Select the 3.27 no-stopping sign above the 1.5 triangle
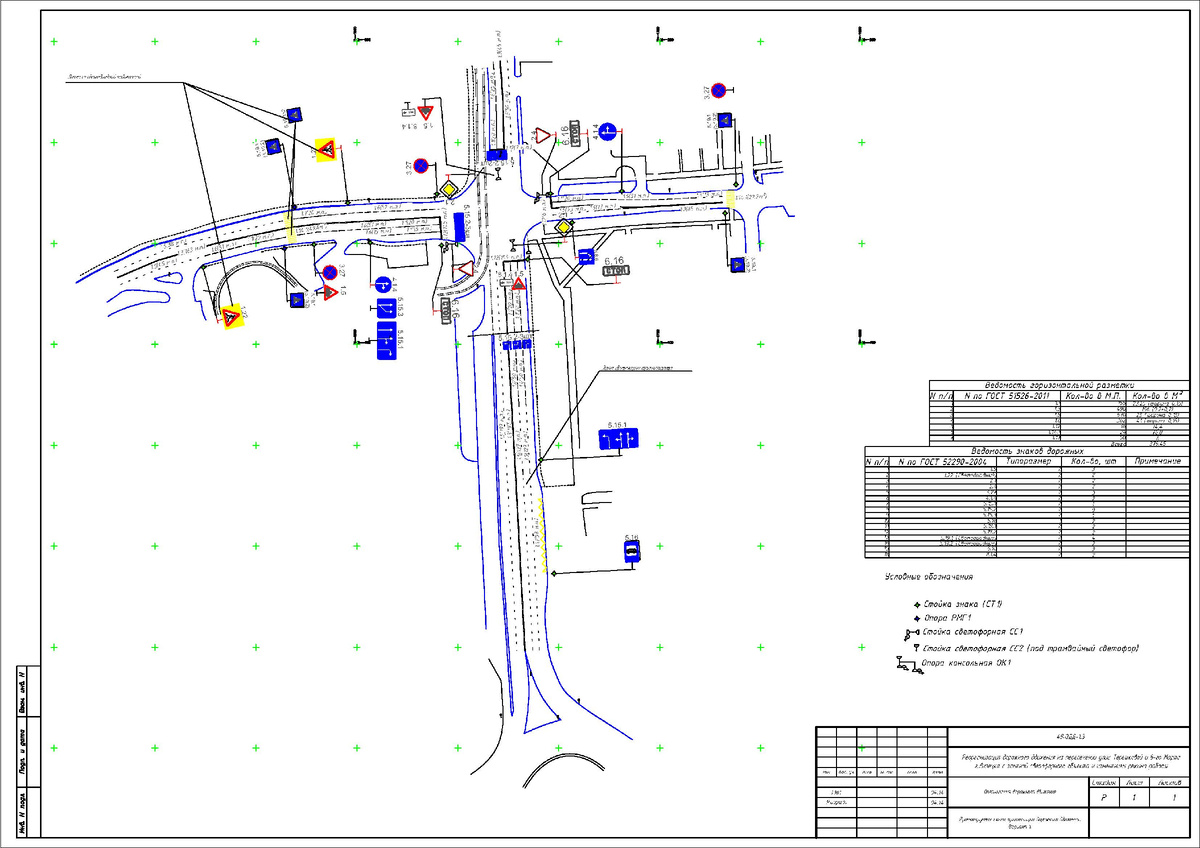This screenshot has width=1200, height=848. [328, 272]
